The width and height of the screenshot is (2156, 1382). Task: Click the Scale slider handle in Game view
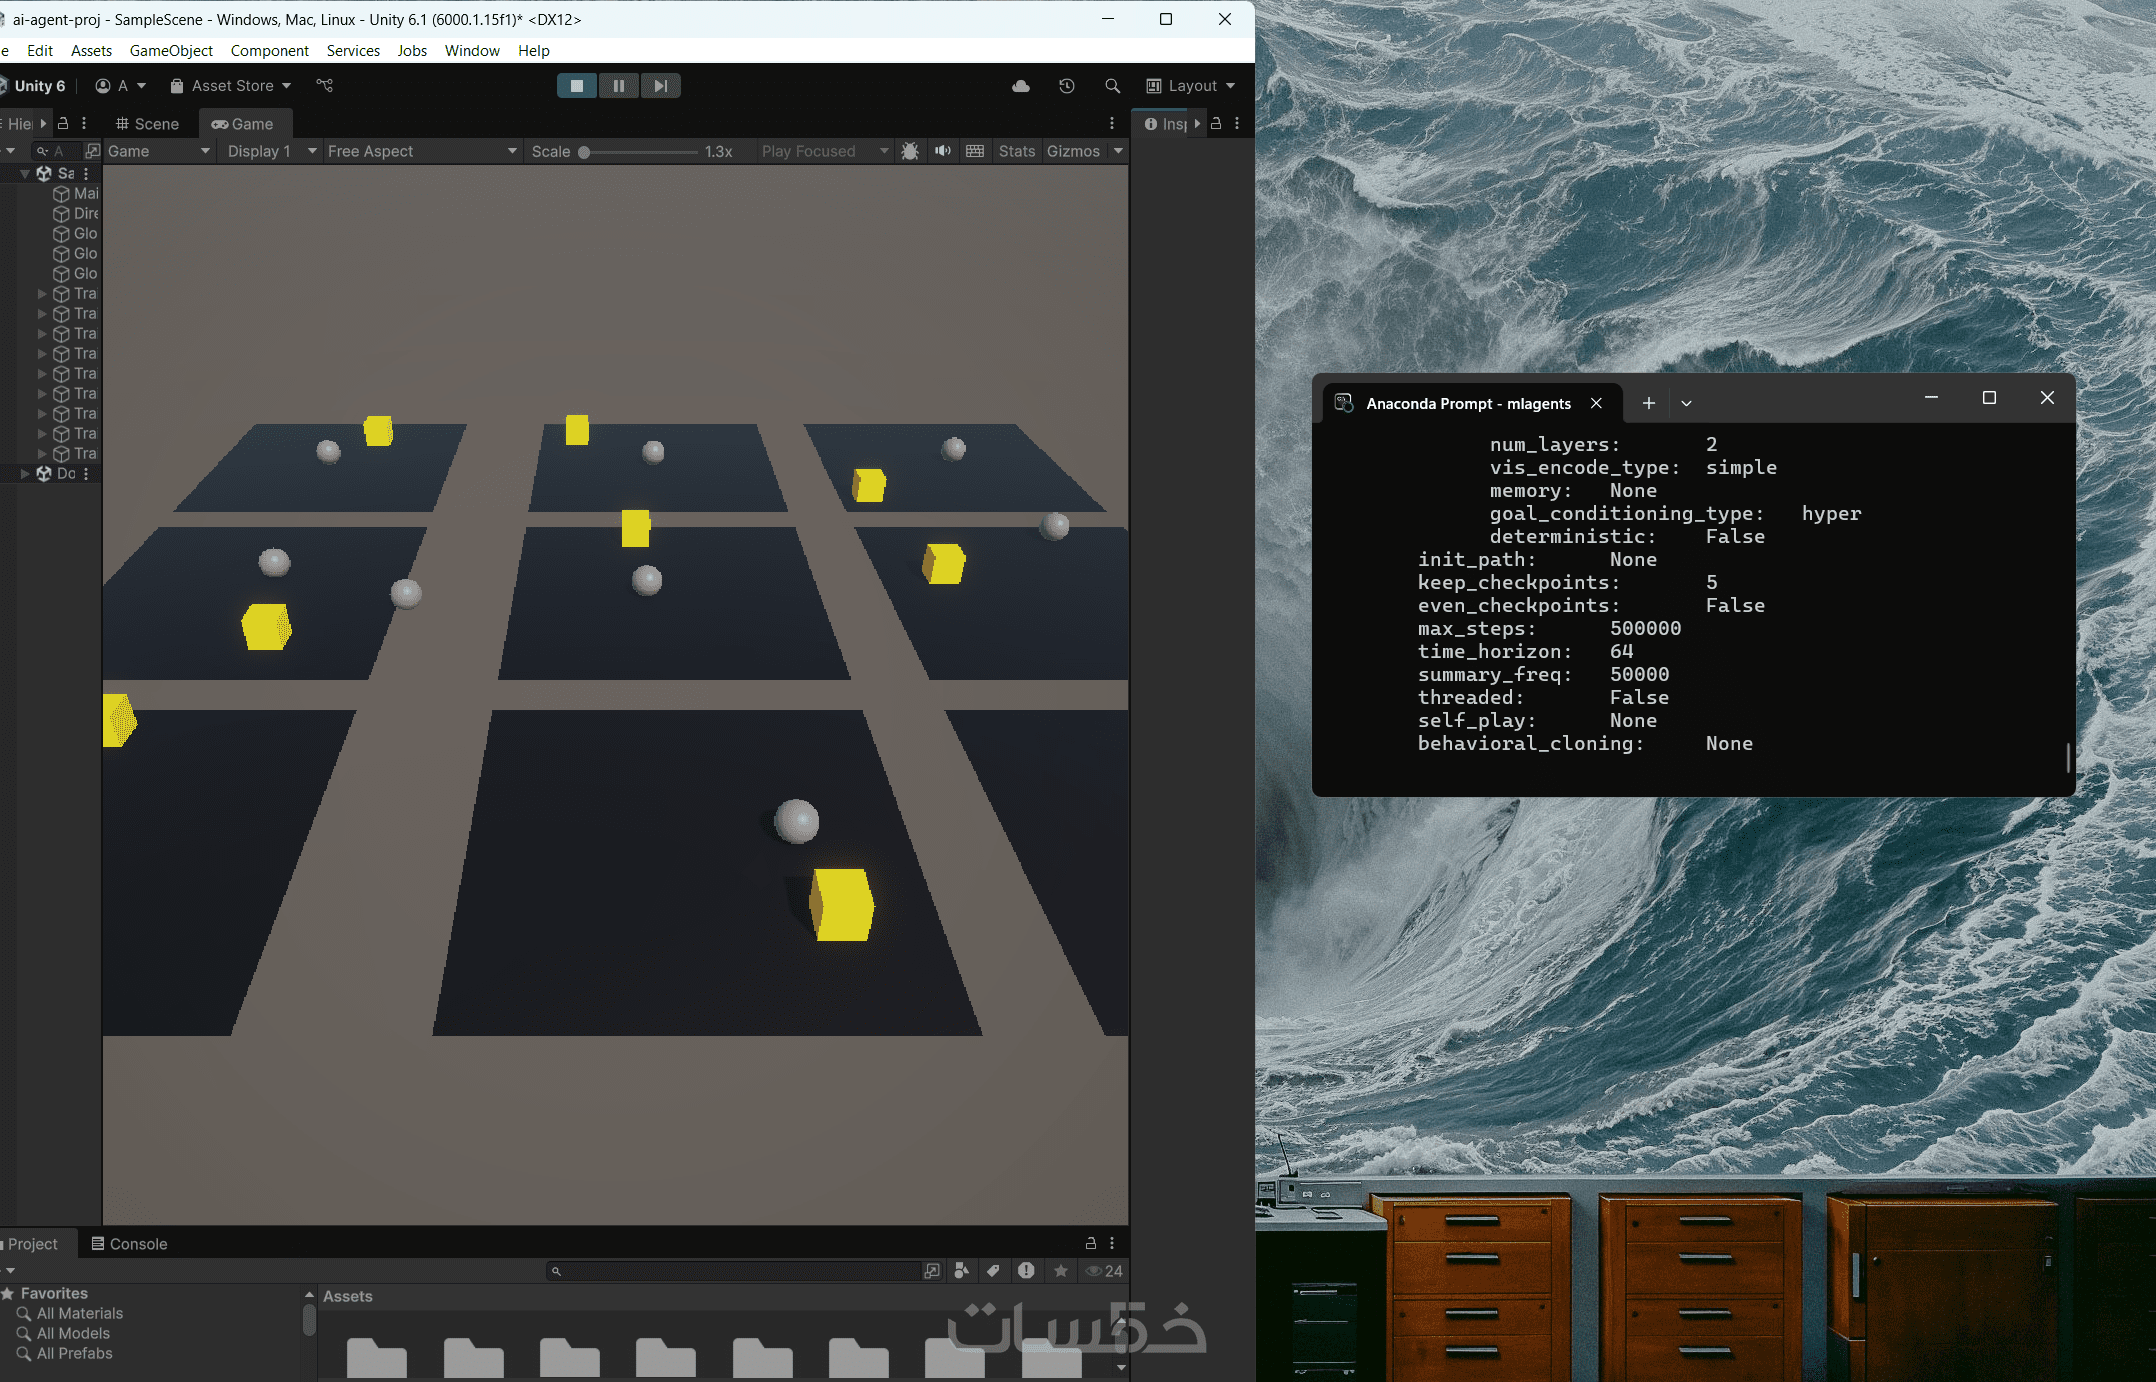coord(584,152)
